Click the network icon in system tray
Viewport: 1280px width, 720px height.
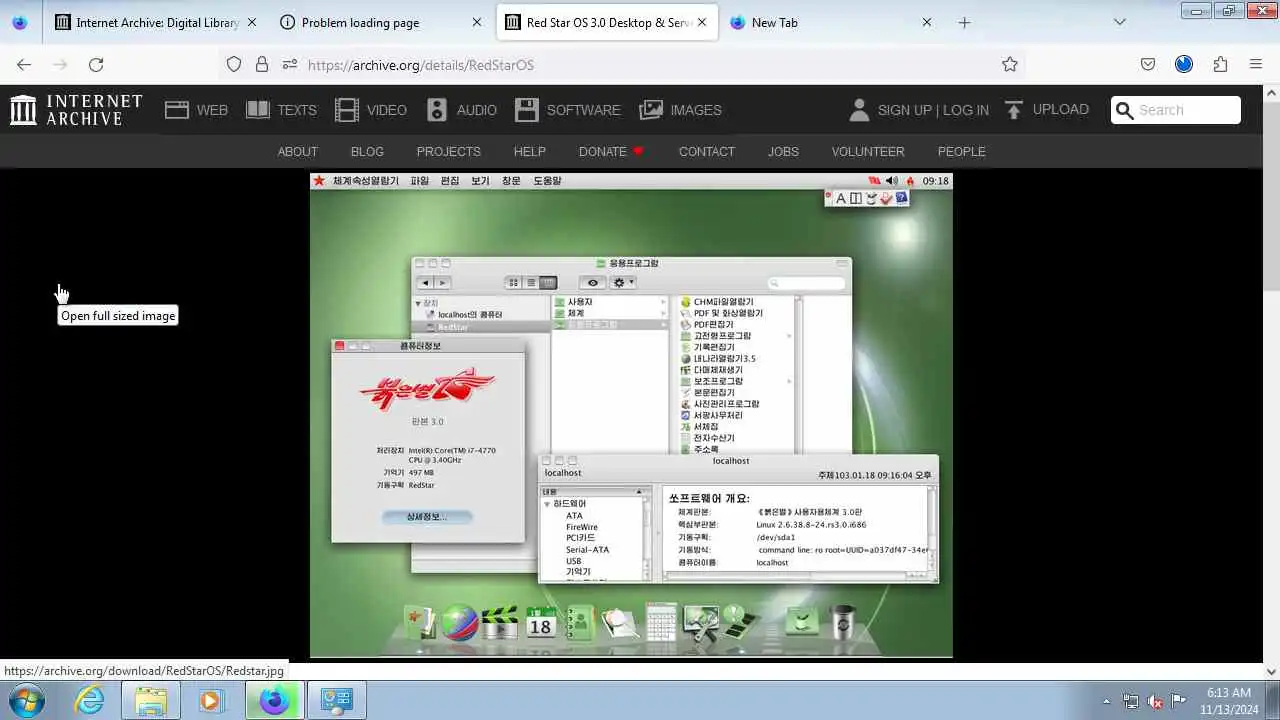point(1131,701)
